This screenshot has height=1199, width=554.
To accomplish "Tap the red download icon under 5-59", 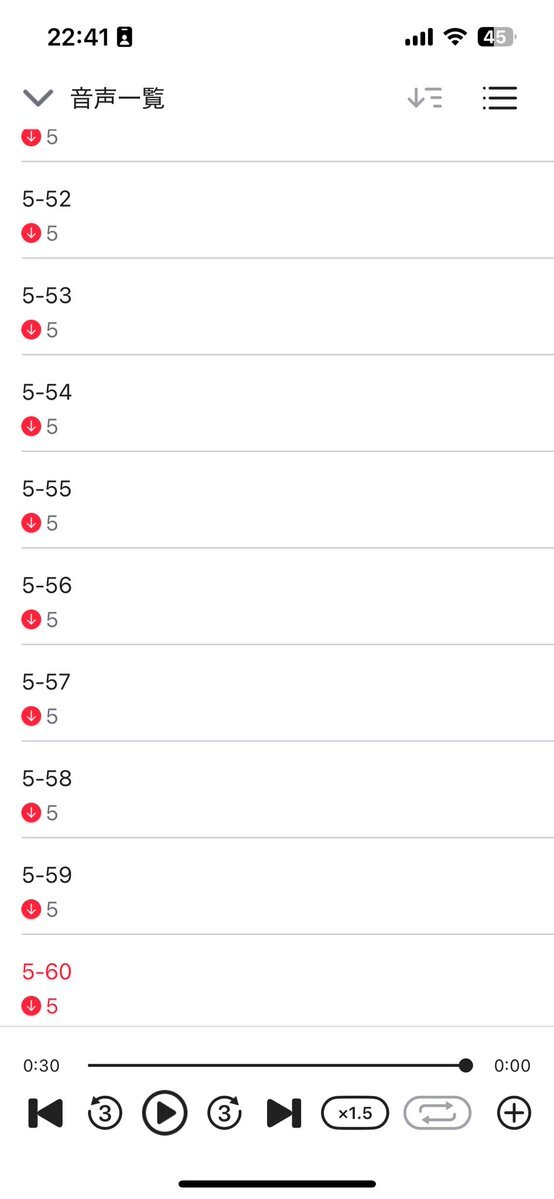I will click(x=31, y=909).
